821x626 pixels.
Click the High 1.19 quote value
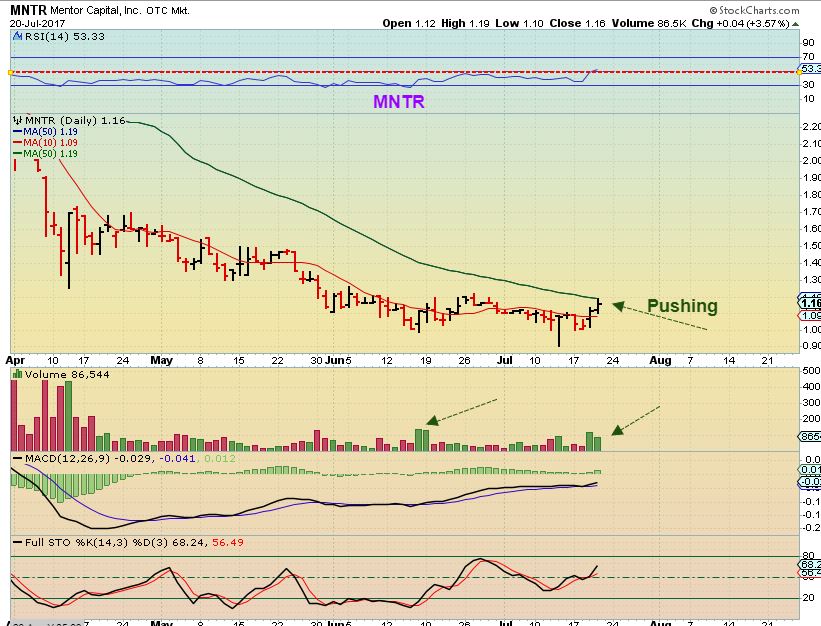point(465,23)
